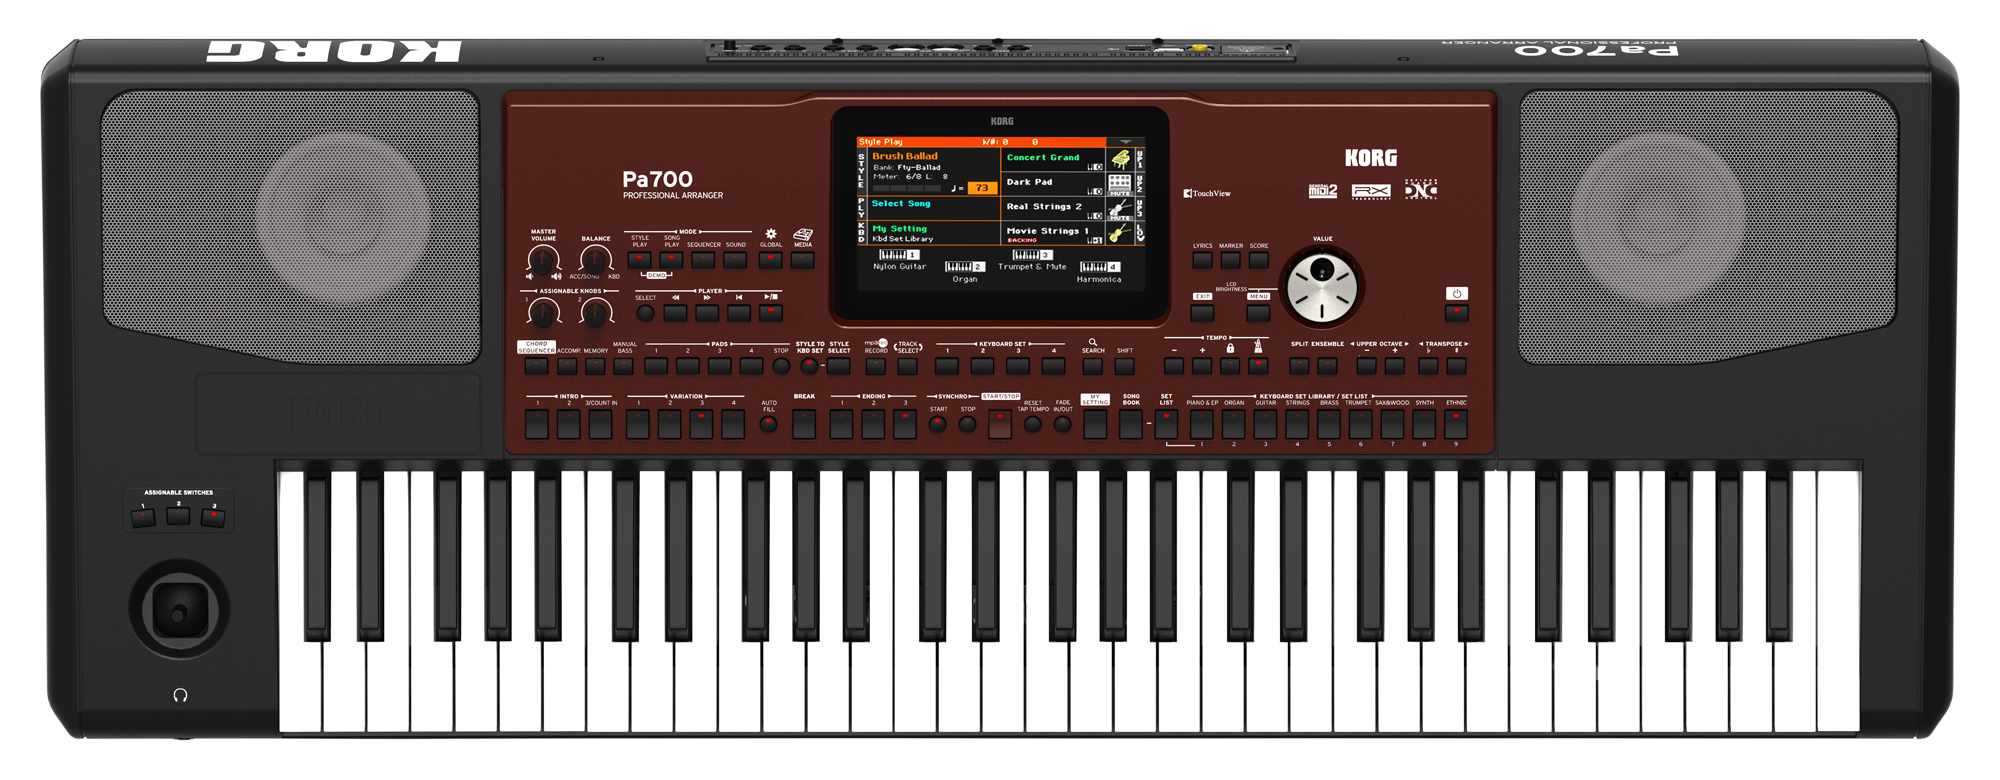This screenshot has width=2000, height=780.
Task: Toggle the Split button
Action: 1299,366
